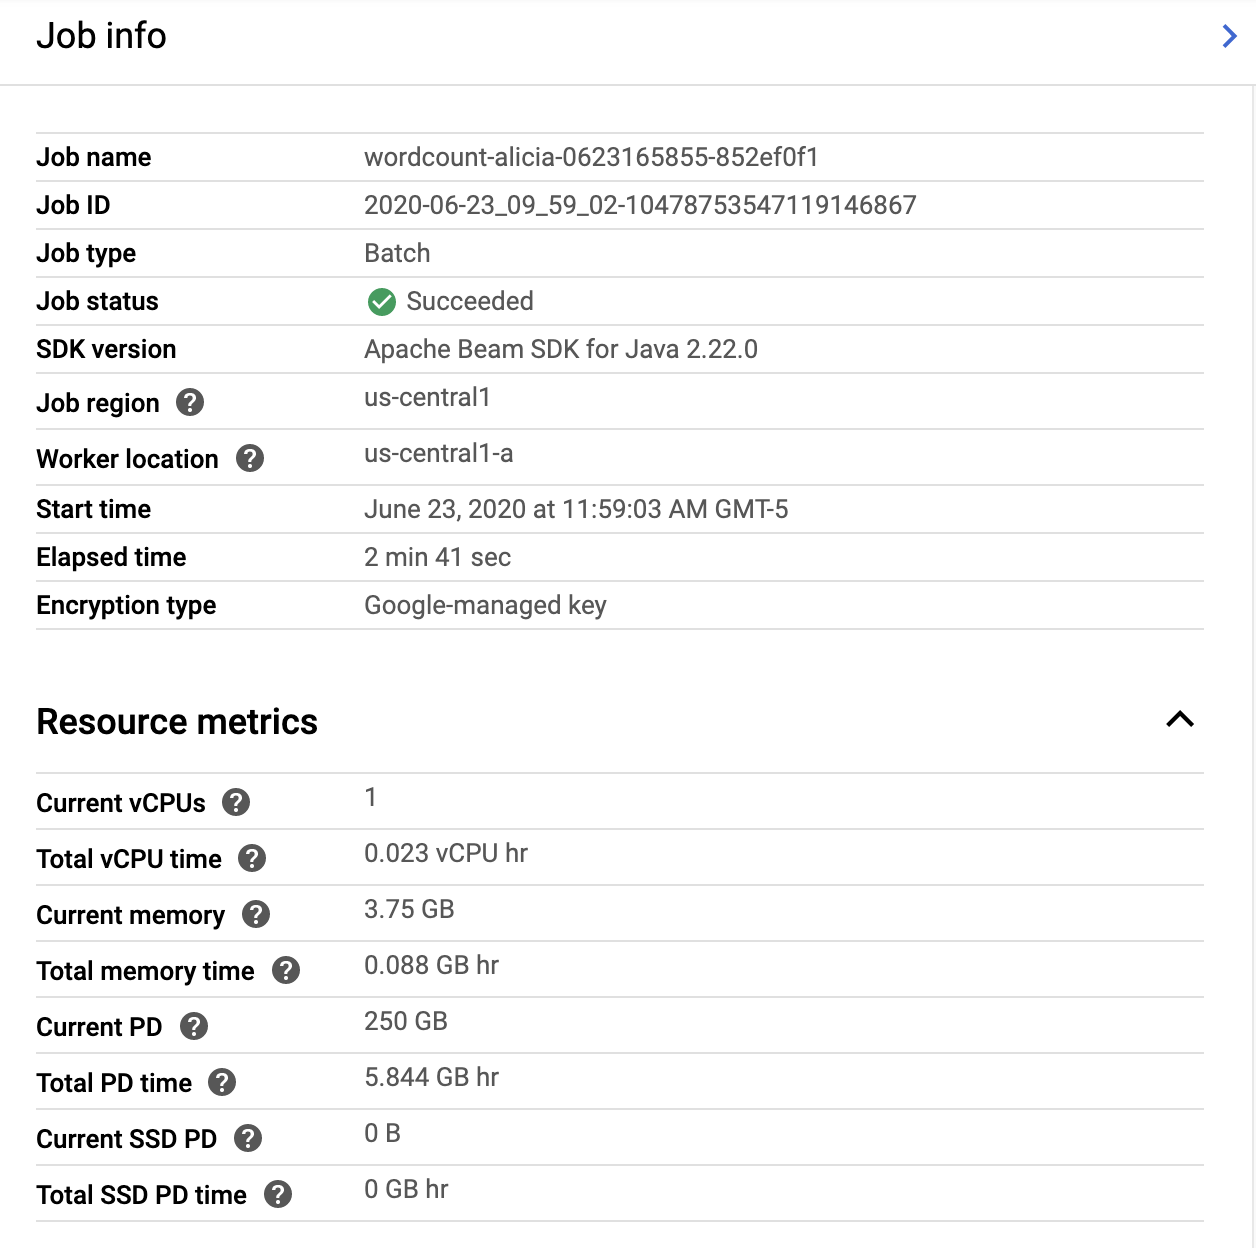Viewport: 1256px width, 1248px height.
Task: Show help for Total PD time
Action: coord(222,1083)
